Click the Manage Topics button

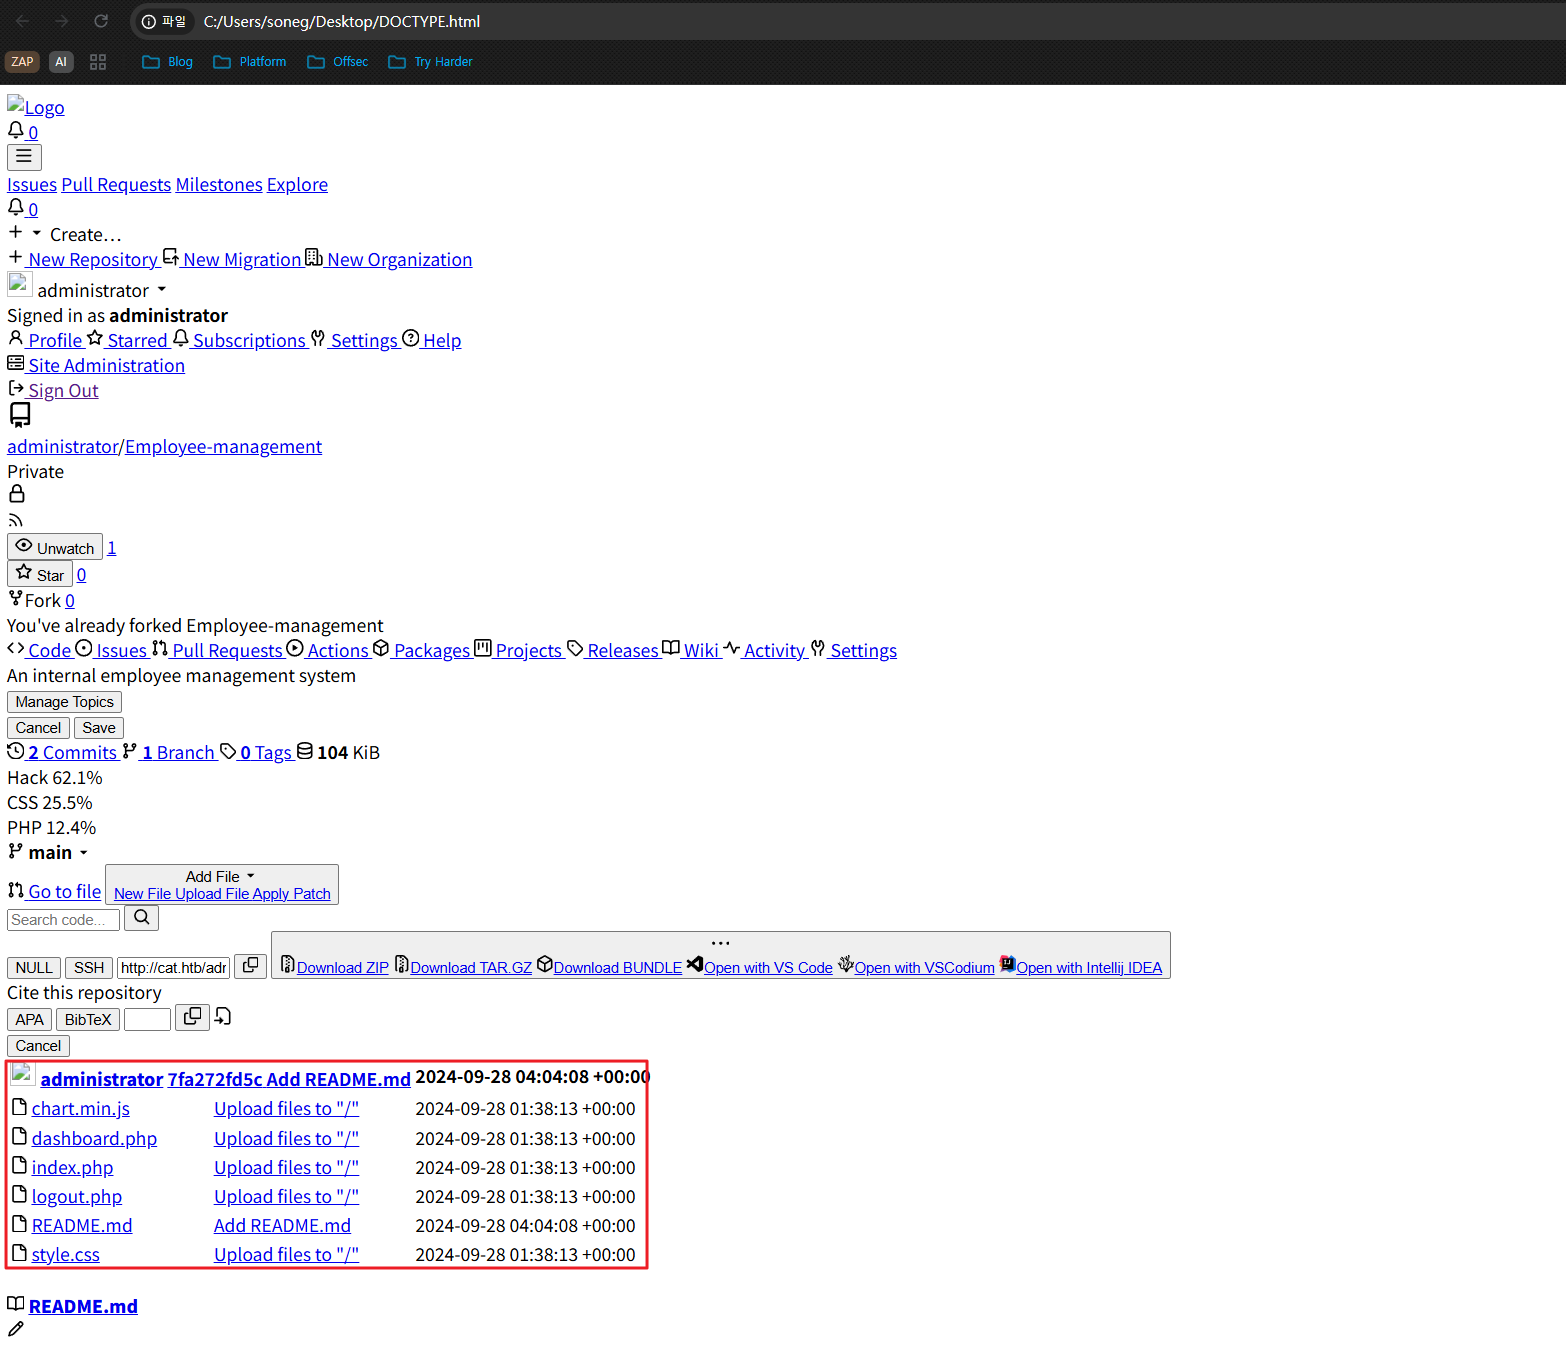64,702
